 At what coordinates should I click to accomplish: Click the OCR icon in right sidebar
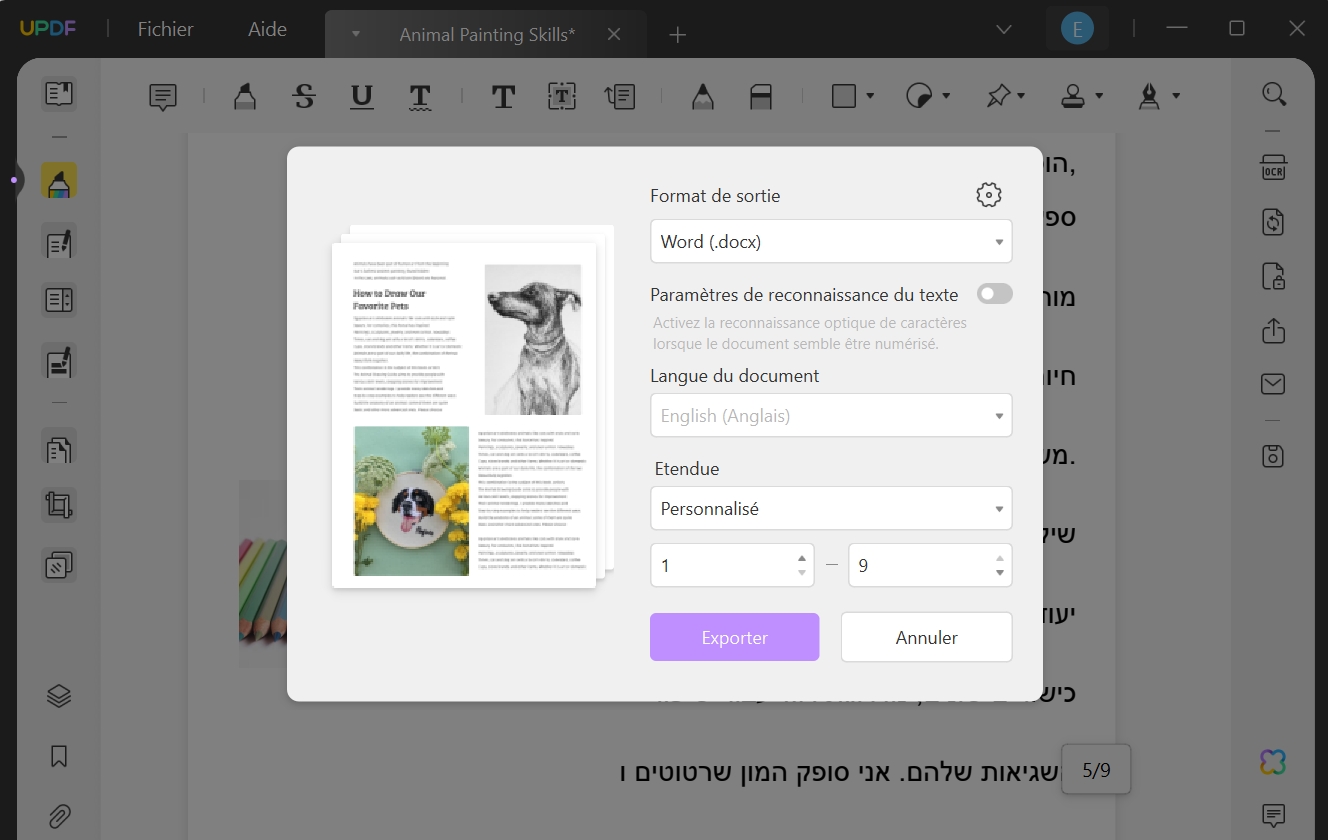pyautogui.click(x=1273, y=168)
